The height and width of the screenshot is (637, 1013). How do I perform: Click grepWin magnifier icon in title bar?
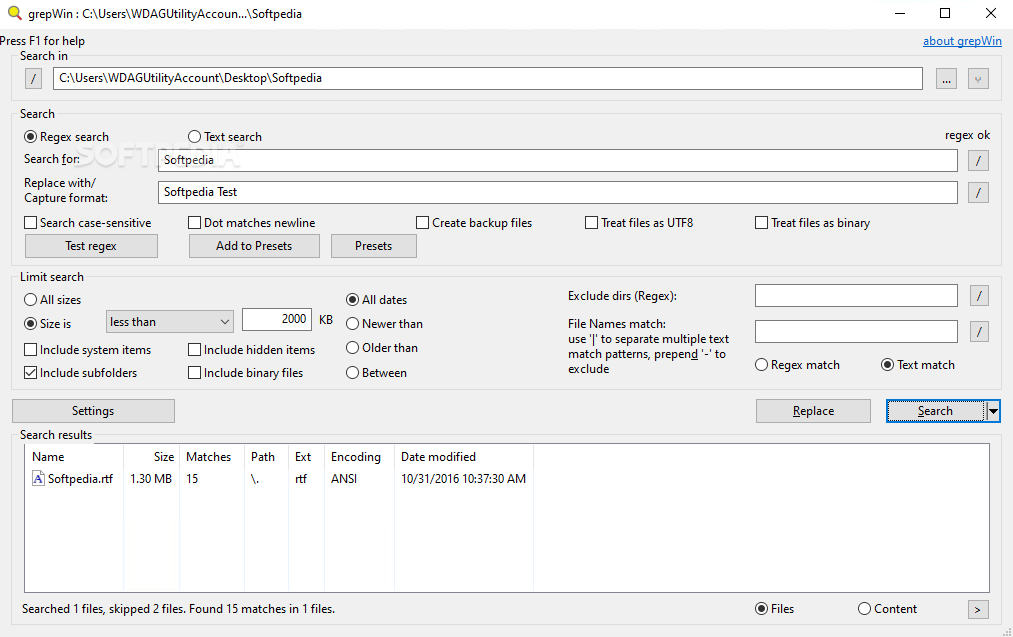coord(14,13)
